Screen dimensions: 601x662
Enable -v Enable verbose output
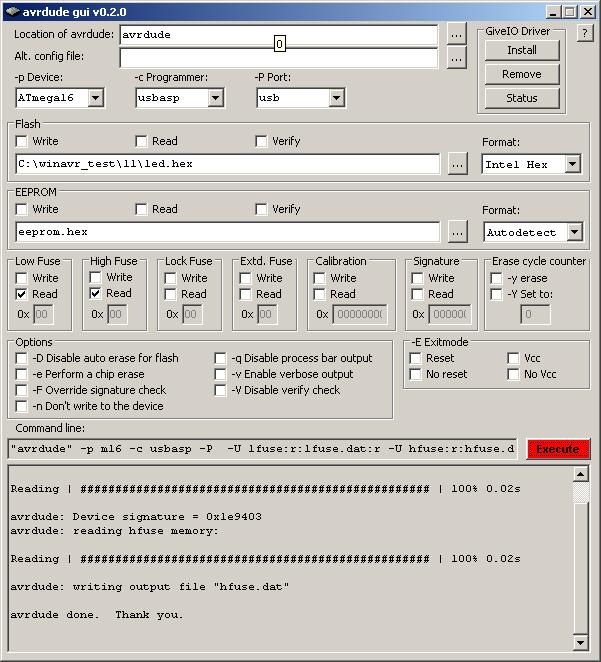pos(220,374)
